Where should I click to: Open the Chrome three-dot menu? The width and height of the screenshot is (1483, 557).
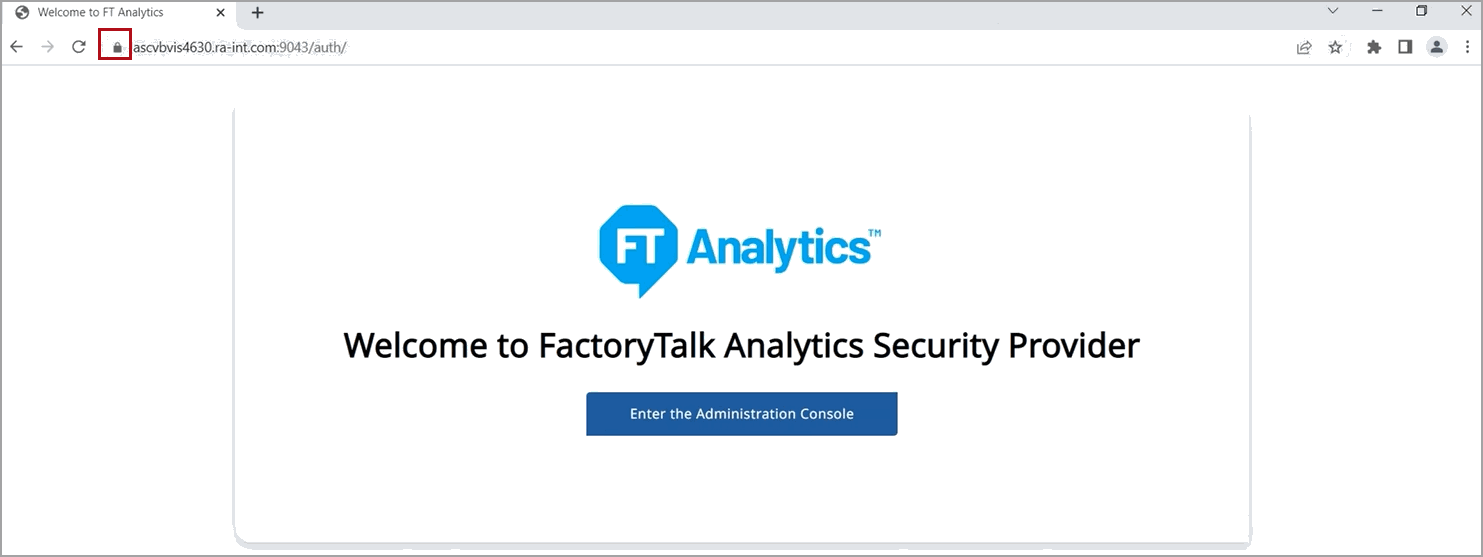click(1467, 47)
